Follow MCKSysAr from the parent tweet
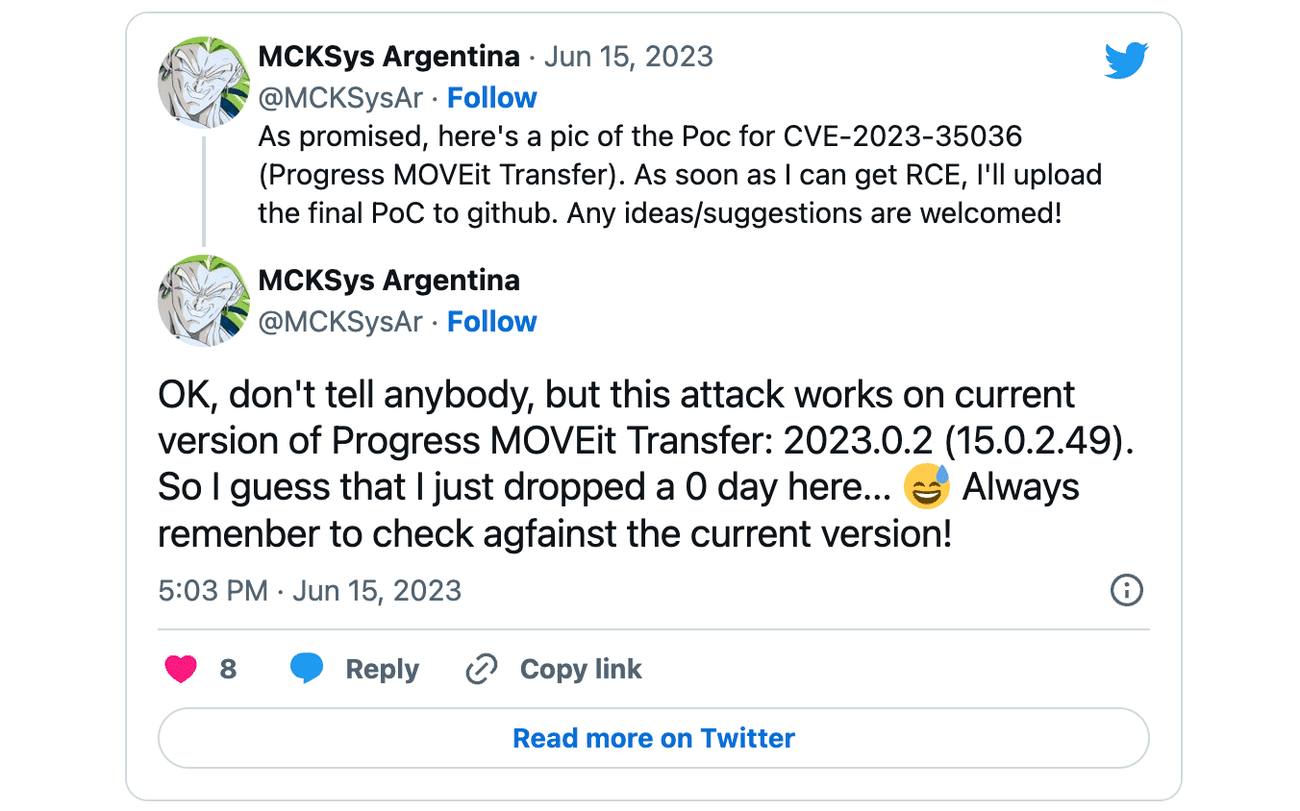Screen dimensions: 1300x811 [492, 98]
